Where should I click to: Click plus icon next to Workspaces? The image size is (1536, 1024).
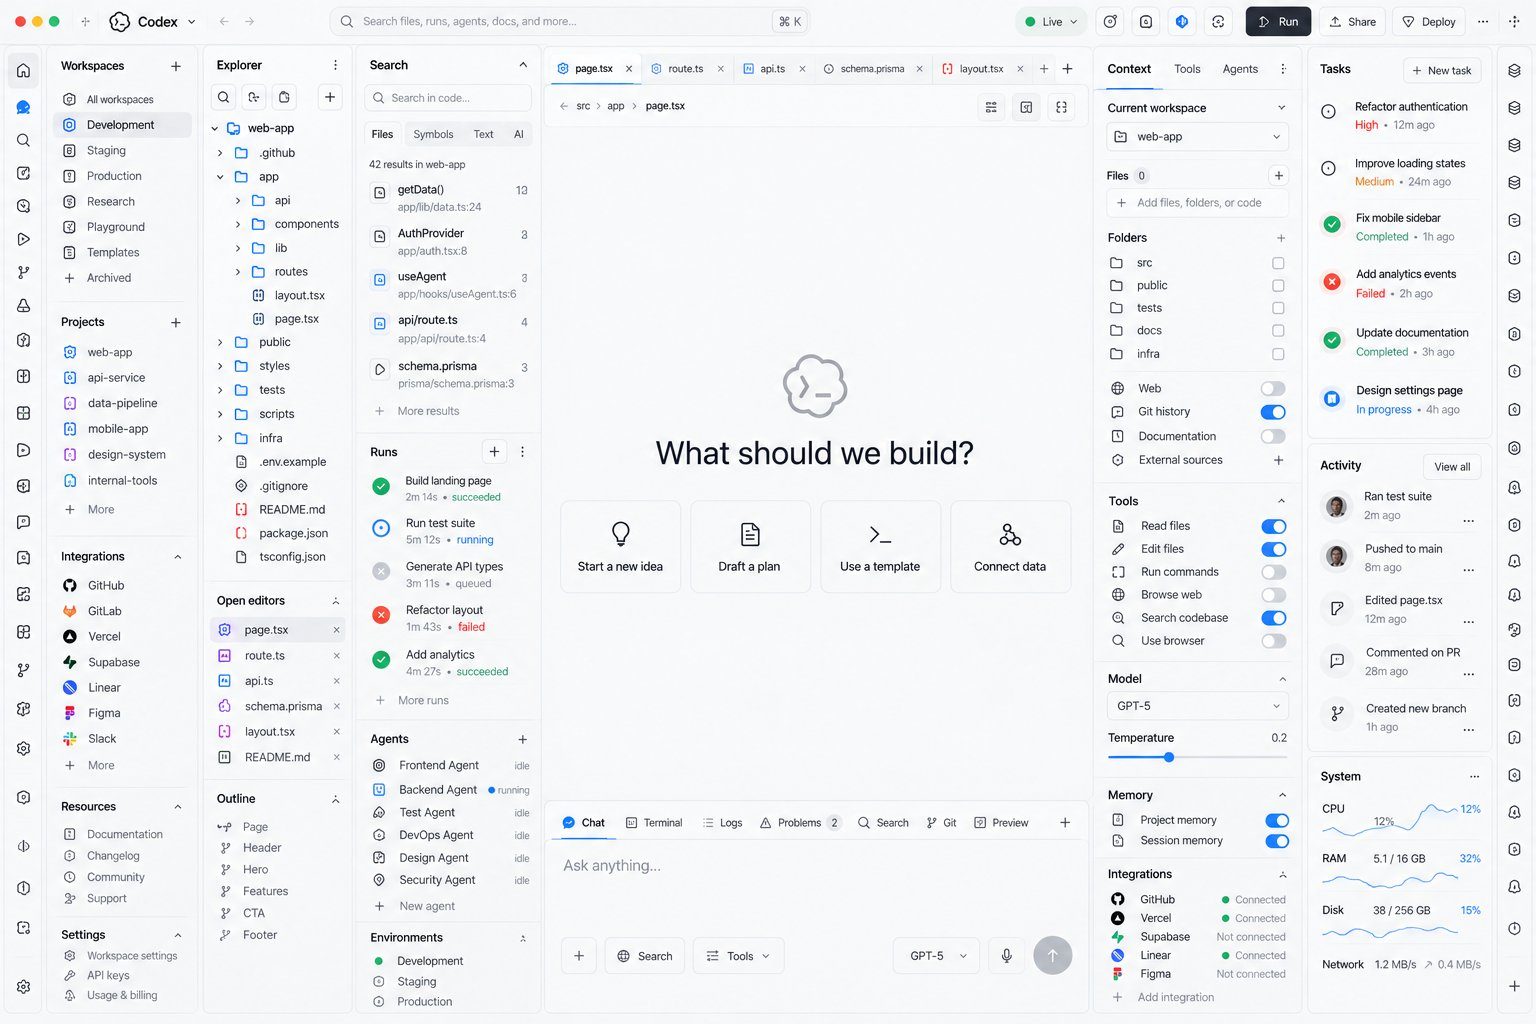click(x=176, y=66)
